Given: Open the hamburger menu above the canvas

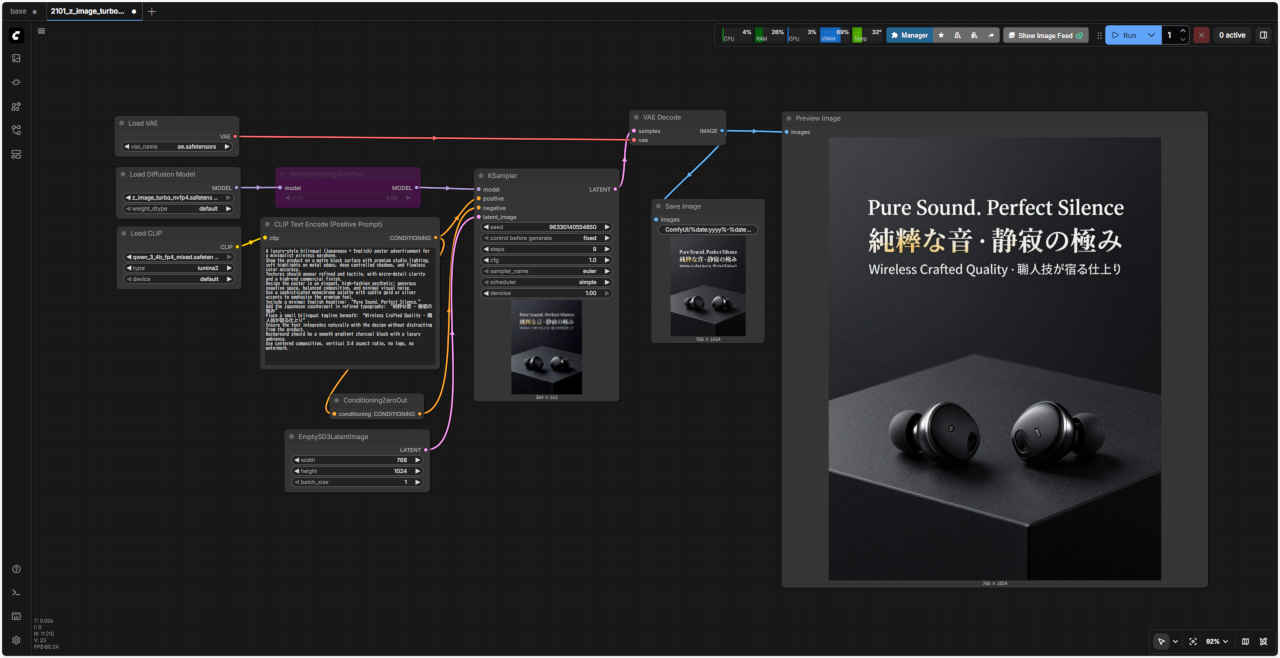Looking at the screenshot, I should click(41, 31).
